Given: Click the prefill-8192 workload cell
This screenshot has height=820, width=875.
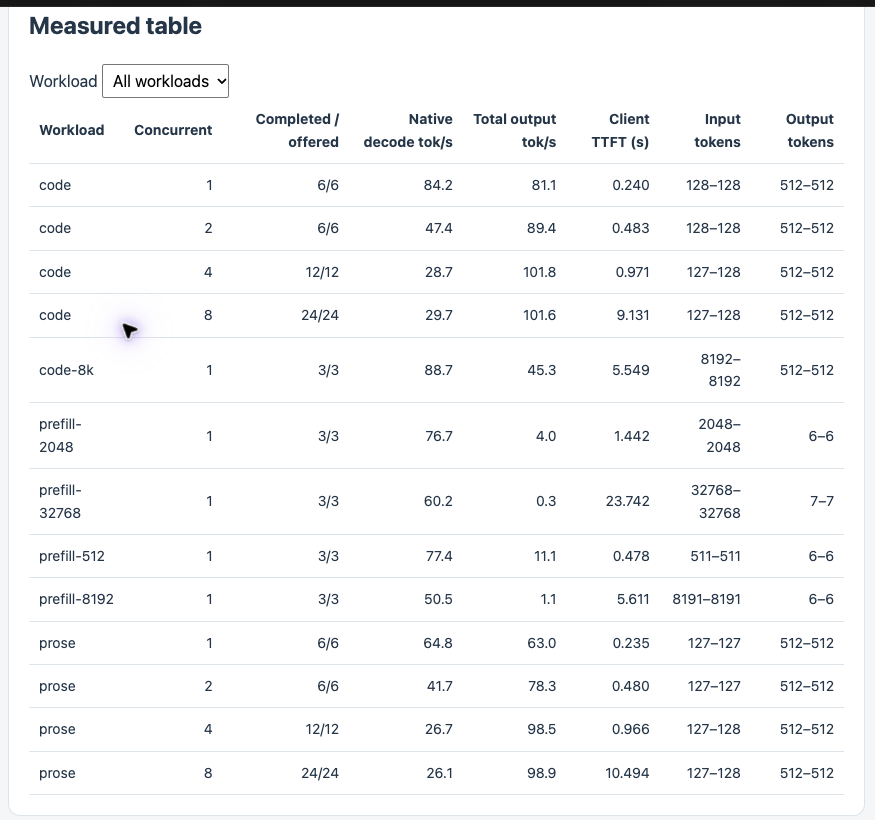Looking at the screenshot, I should [76, 599].
